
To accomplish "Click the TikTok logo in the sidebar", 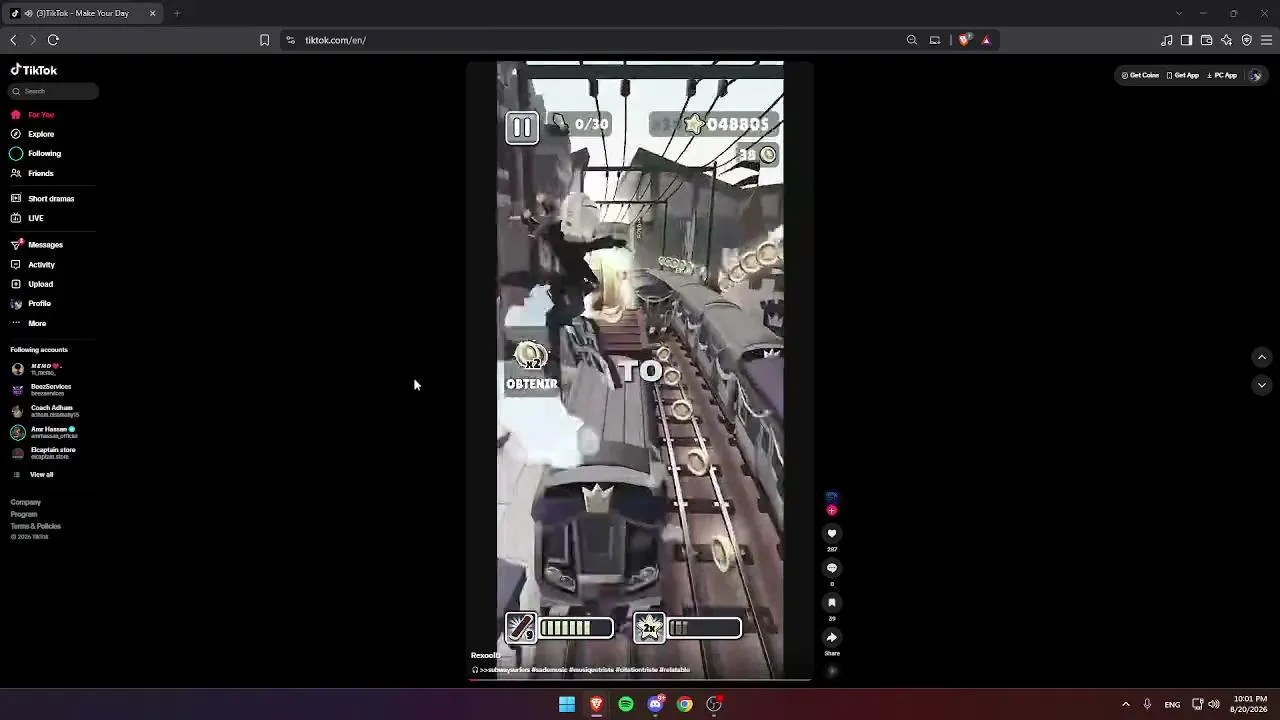I will click(34, 70).
